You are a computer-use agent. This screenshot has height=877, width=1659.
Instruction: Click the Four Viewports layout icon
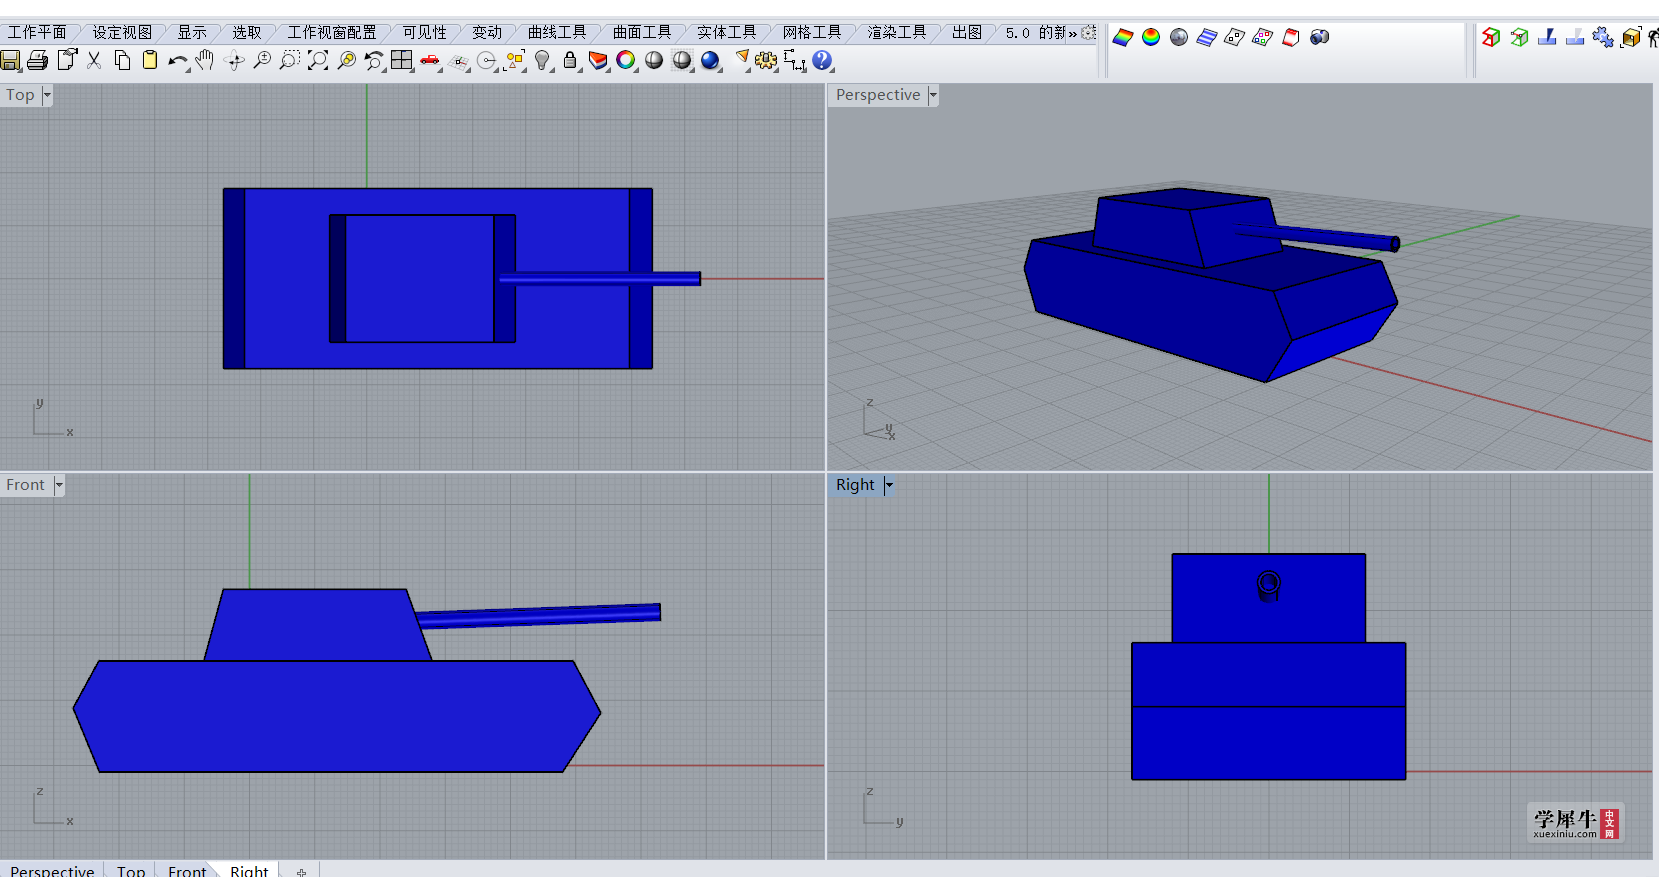402,61
